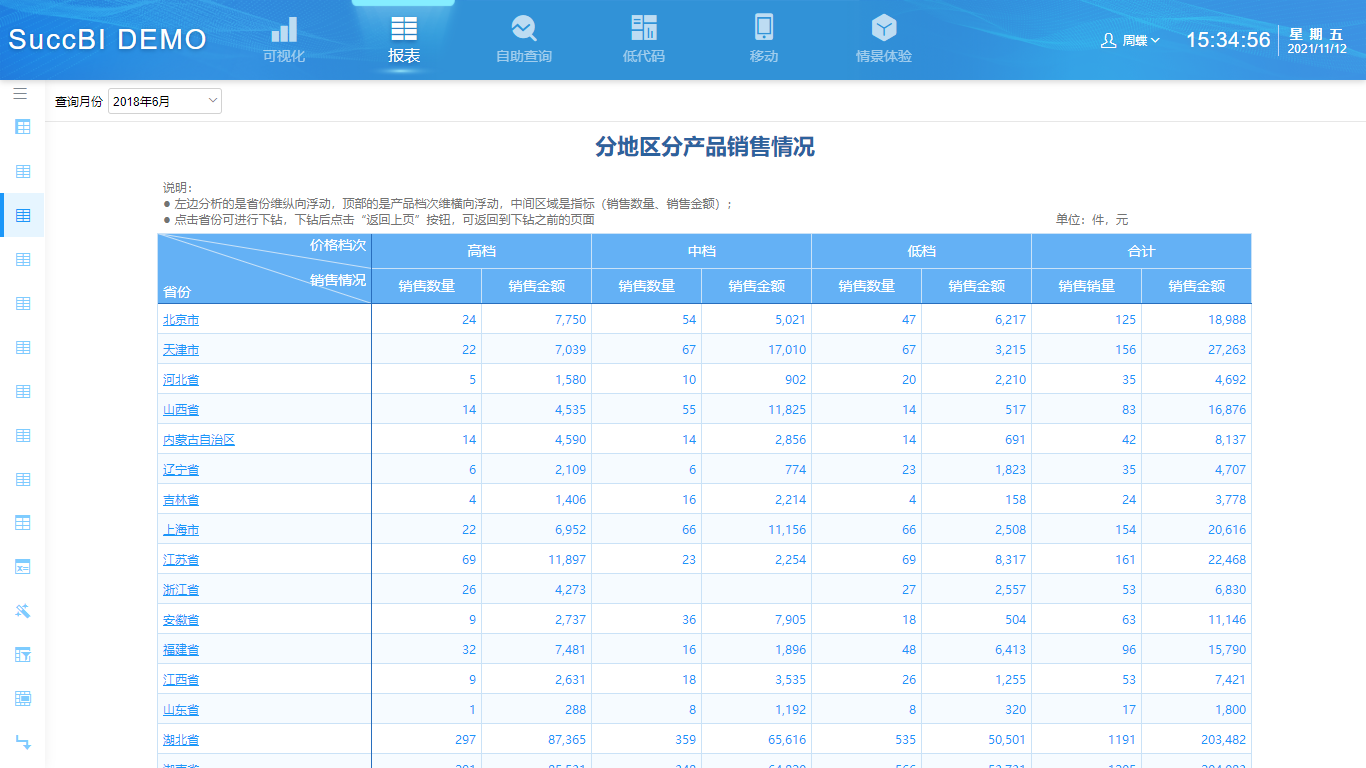This screenshot has height=768, width=1366.
Task: Click the 低档 column group header
Action: pos(922,251)
